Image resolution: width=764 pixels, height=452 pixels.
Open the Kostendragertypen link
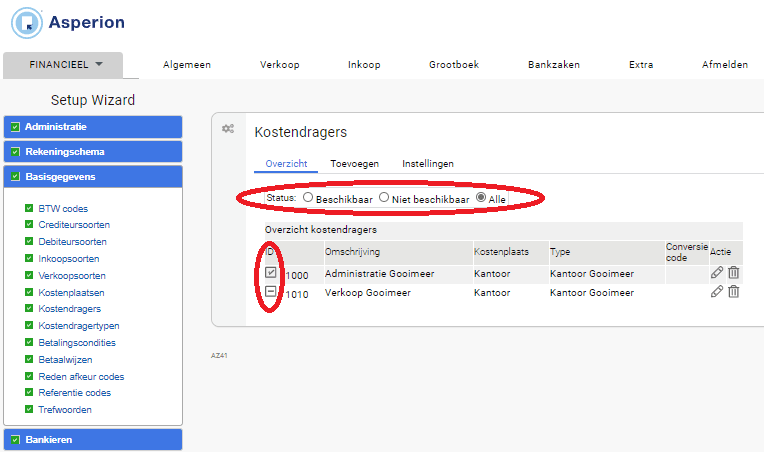tap(79, 325)
